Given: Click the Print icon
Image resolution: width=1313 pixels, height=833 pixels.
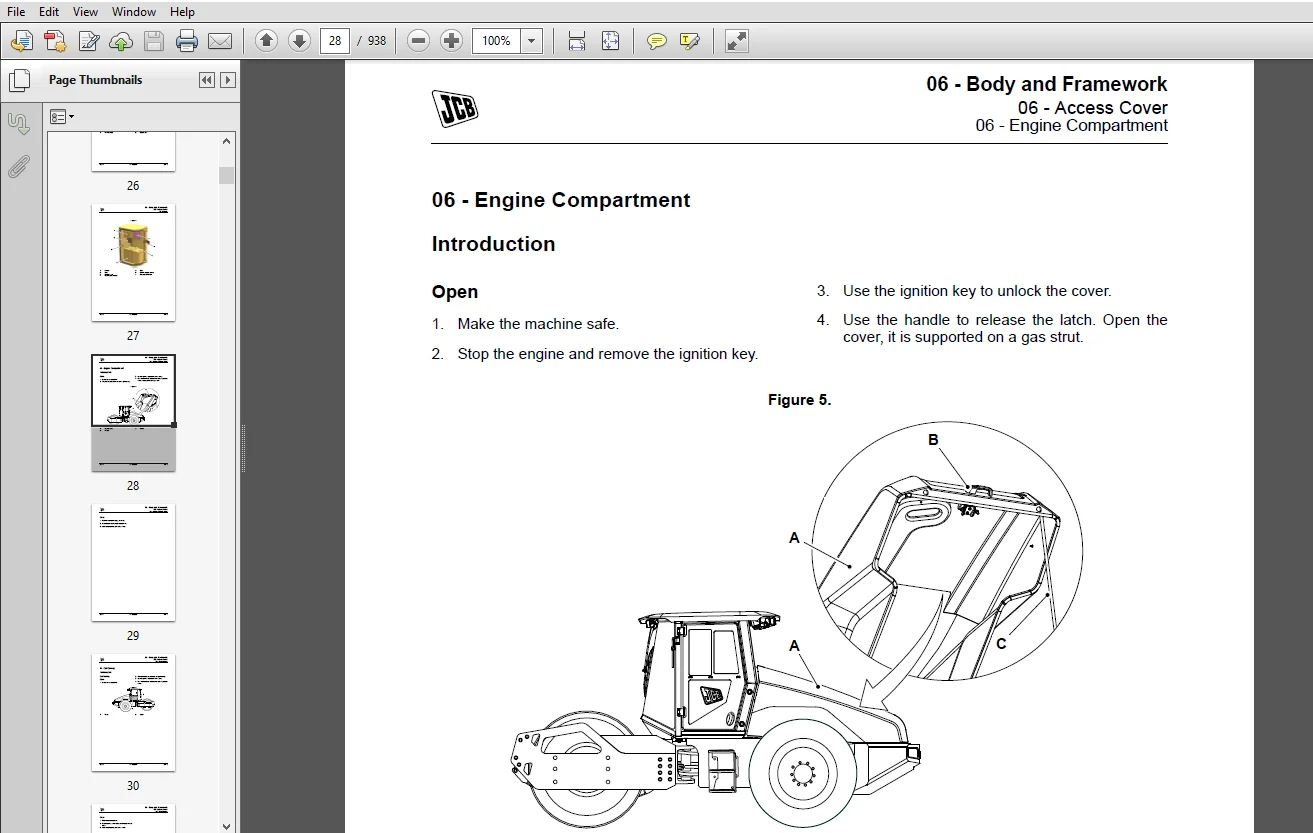Looking at the screenshot, I should coord(187,41).
